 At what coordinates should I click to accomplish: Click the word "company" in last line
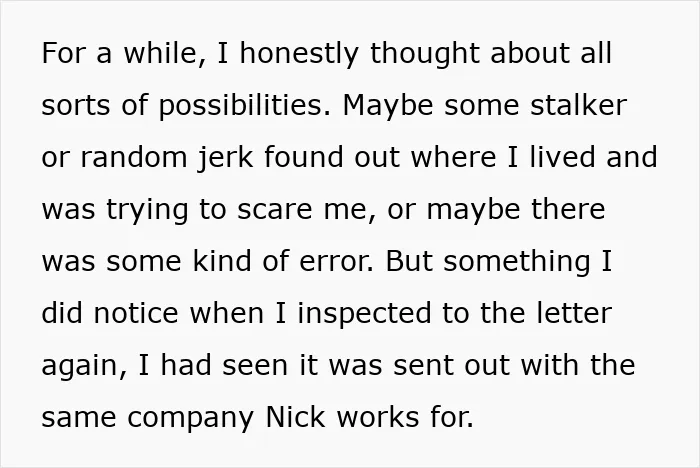(x=191, y=419)
